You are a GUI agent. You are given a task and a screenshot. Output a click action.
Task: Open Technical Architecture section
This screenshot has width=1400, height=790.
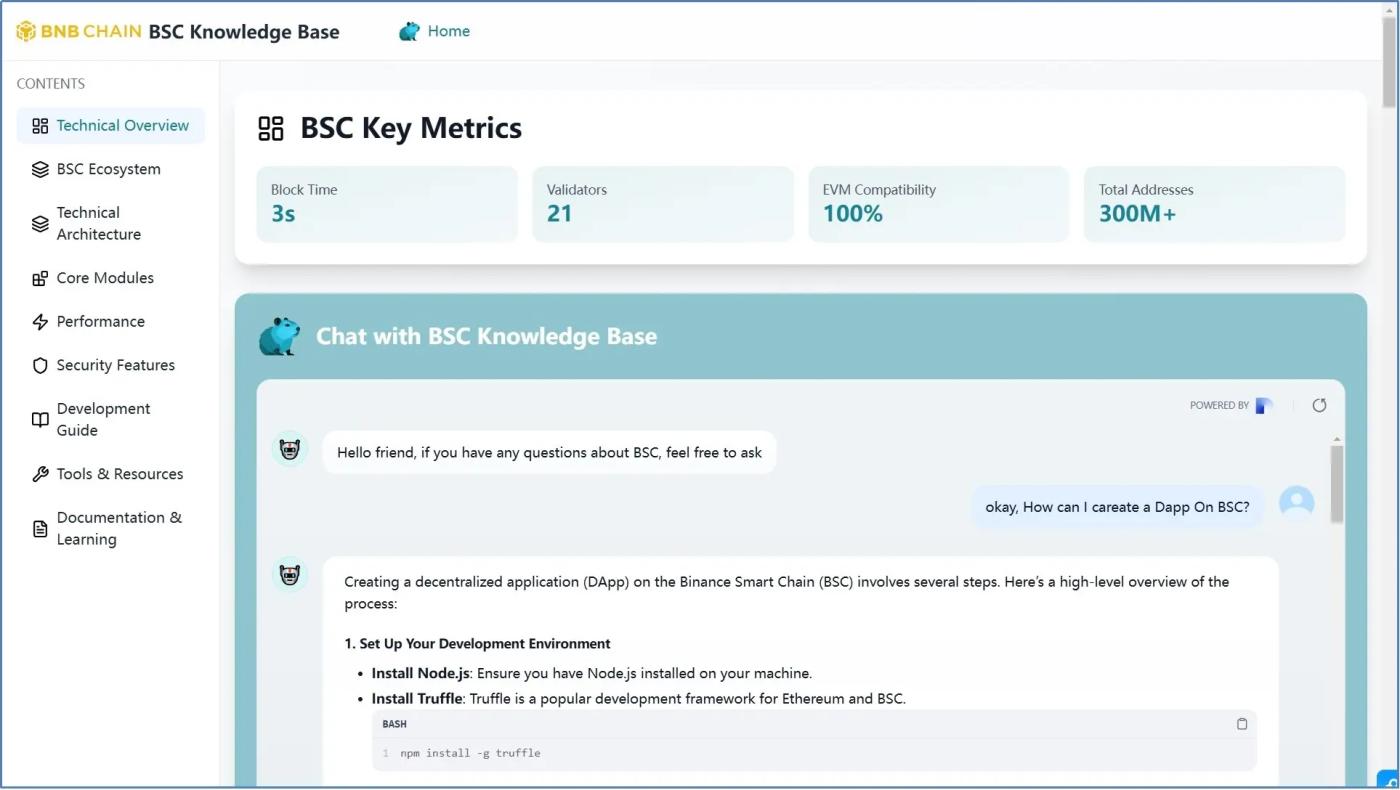[98, 224]
